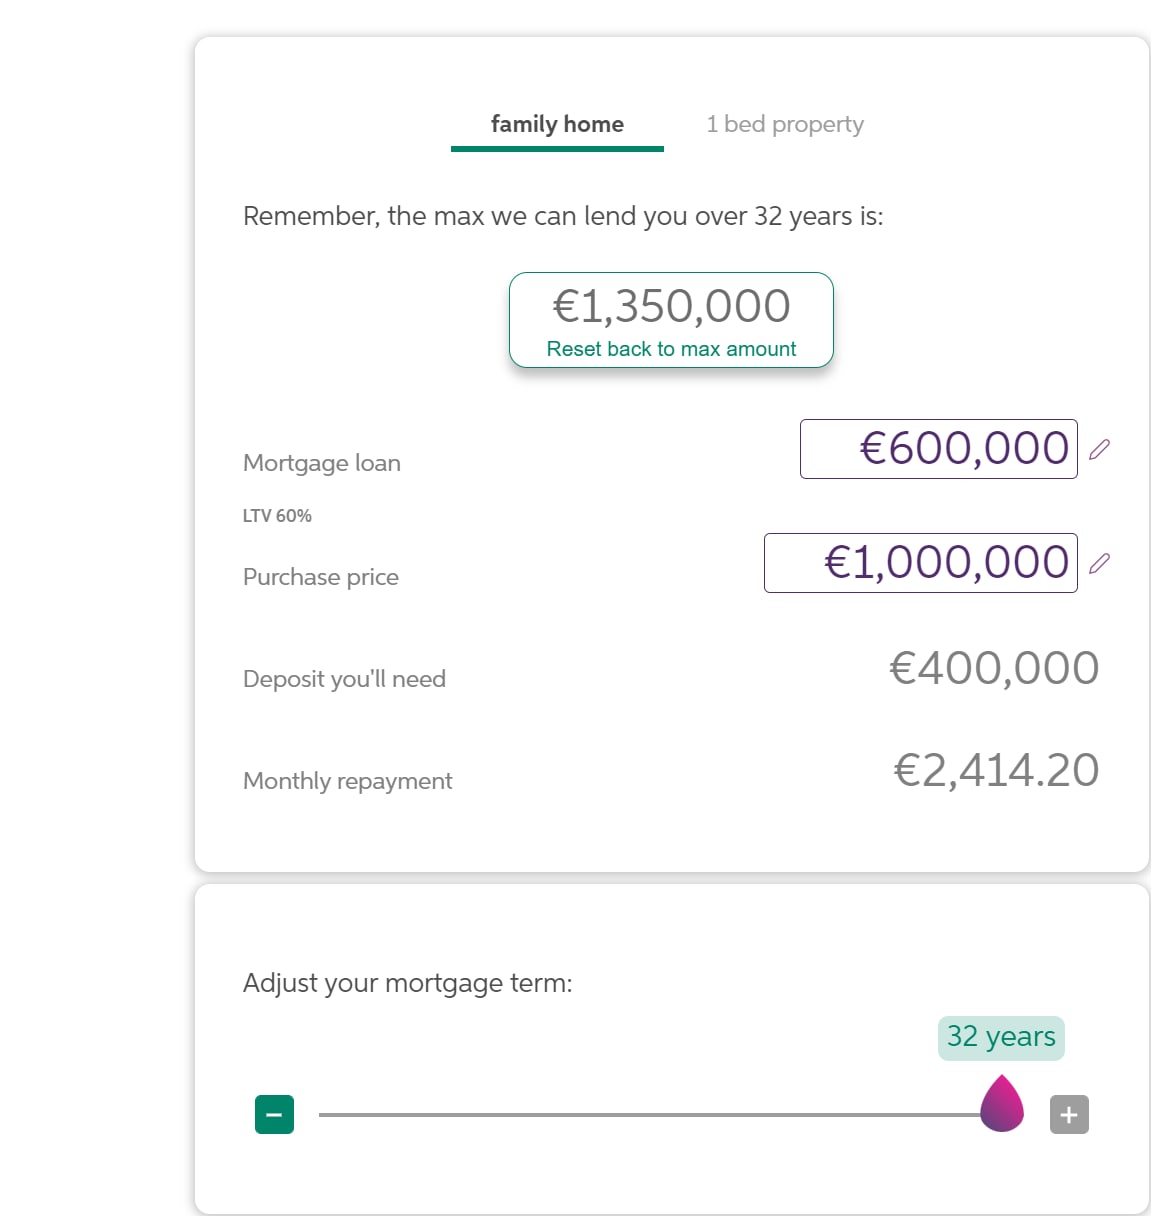The height and width of the screenshot is (1216, 1151).
Task: Click the mortgage term slider droplet handle
Action: pos(1002,1105)
